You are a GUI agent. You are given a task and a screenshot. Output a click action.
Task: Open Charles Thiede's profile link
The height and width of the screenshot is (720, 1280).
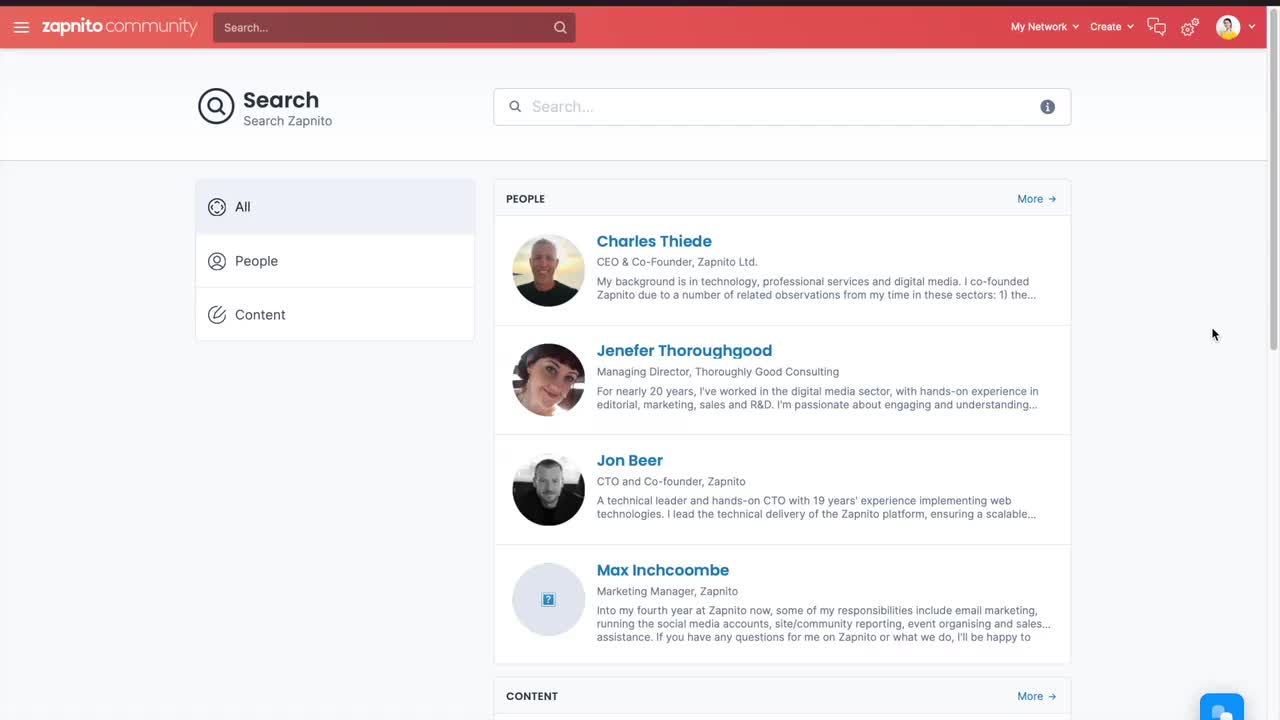654,241
